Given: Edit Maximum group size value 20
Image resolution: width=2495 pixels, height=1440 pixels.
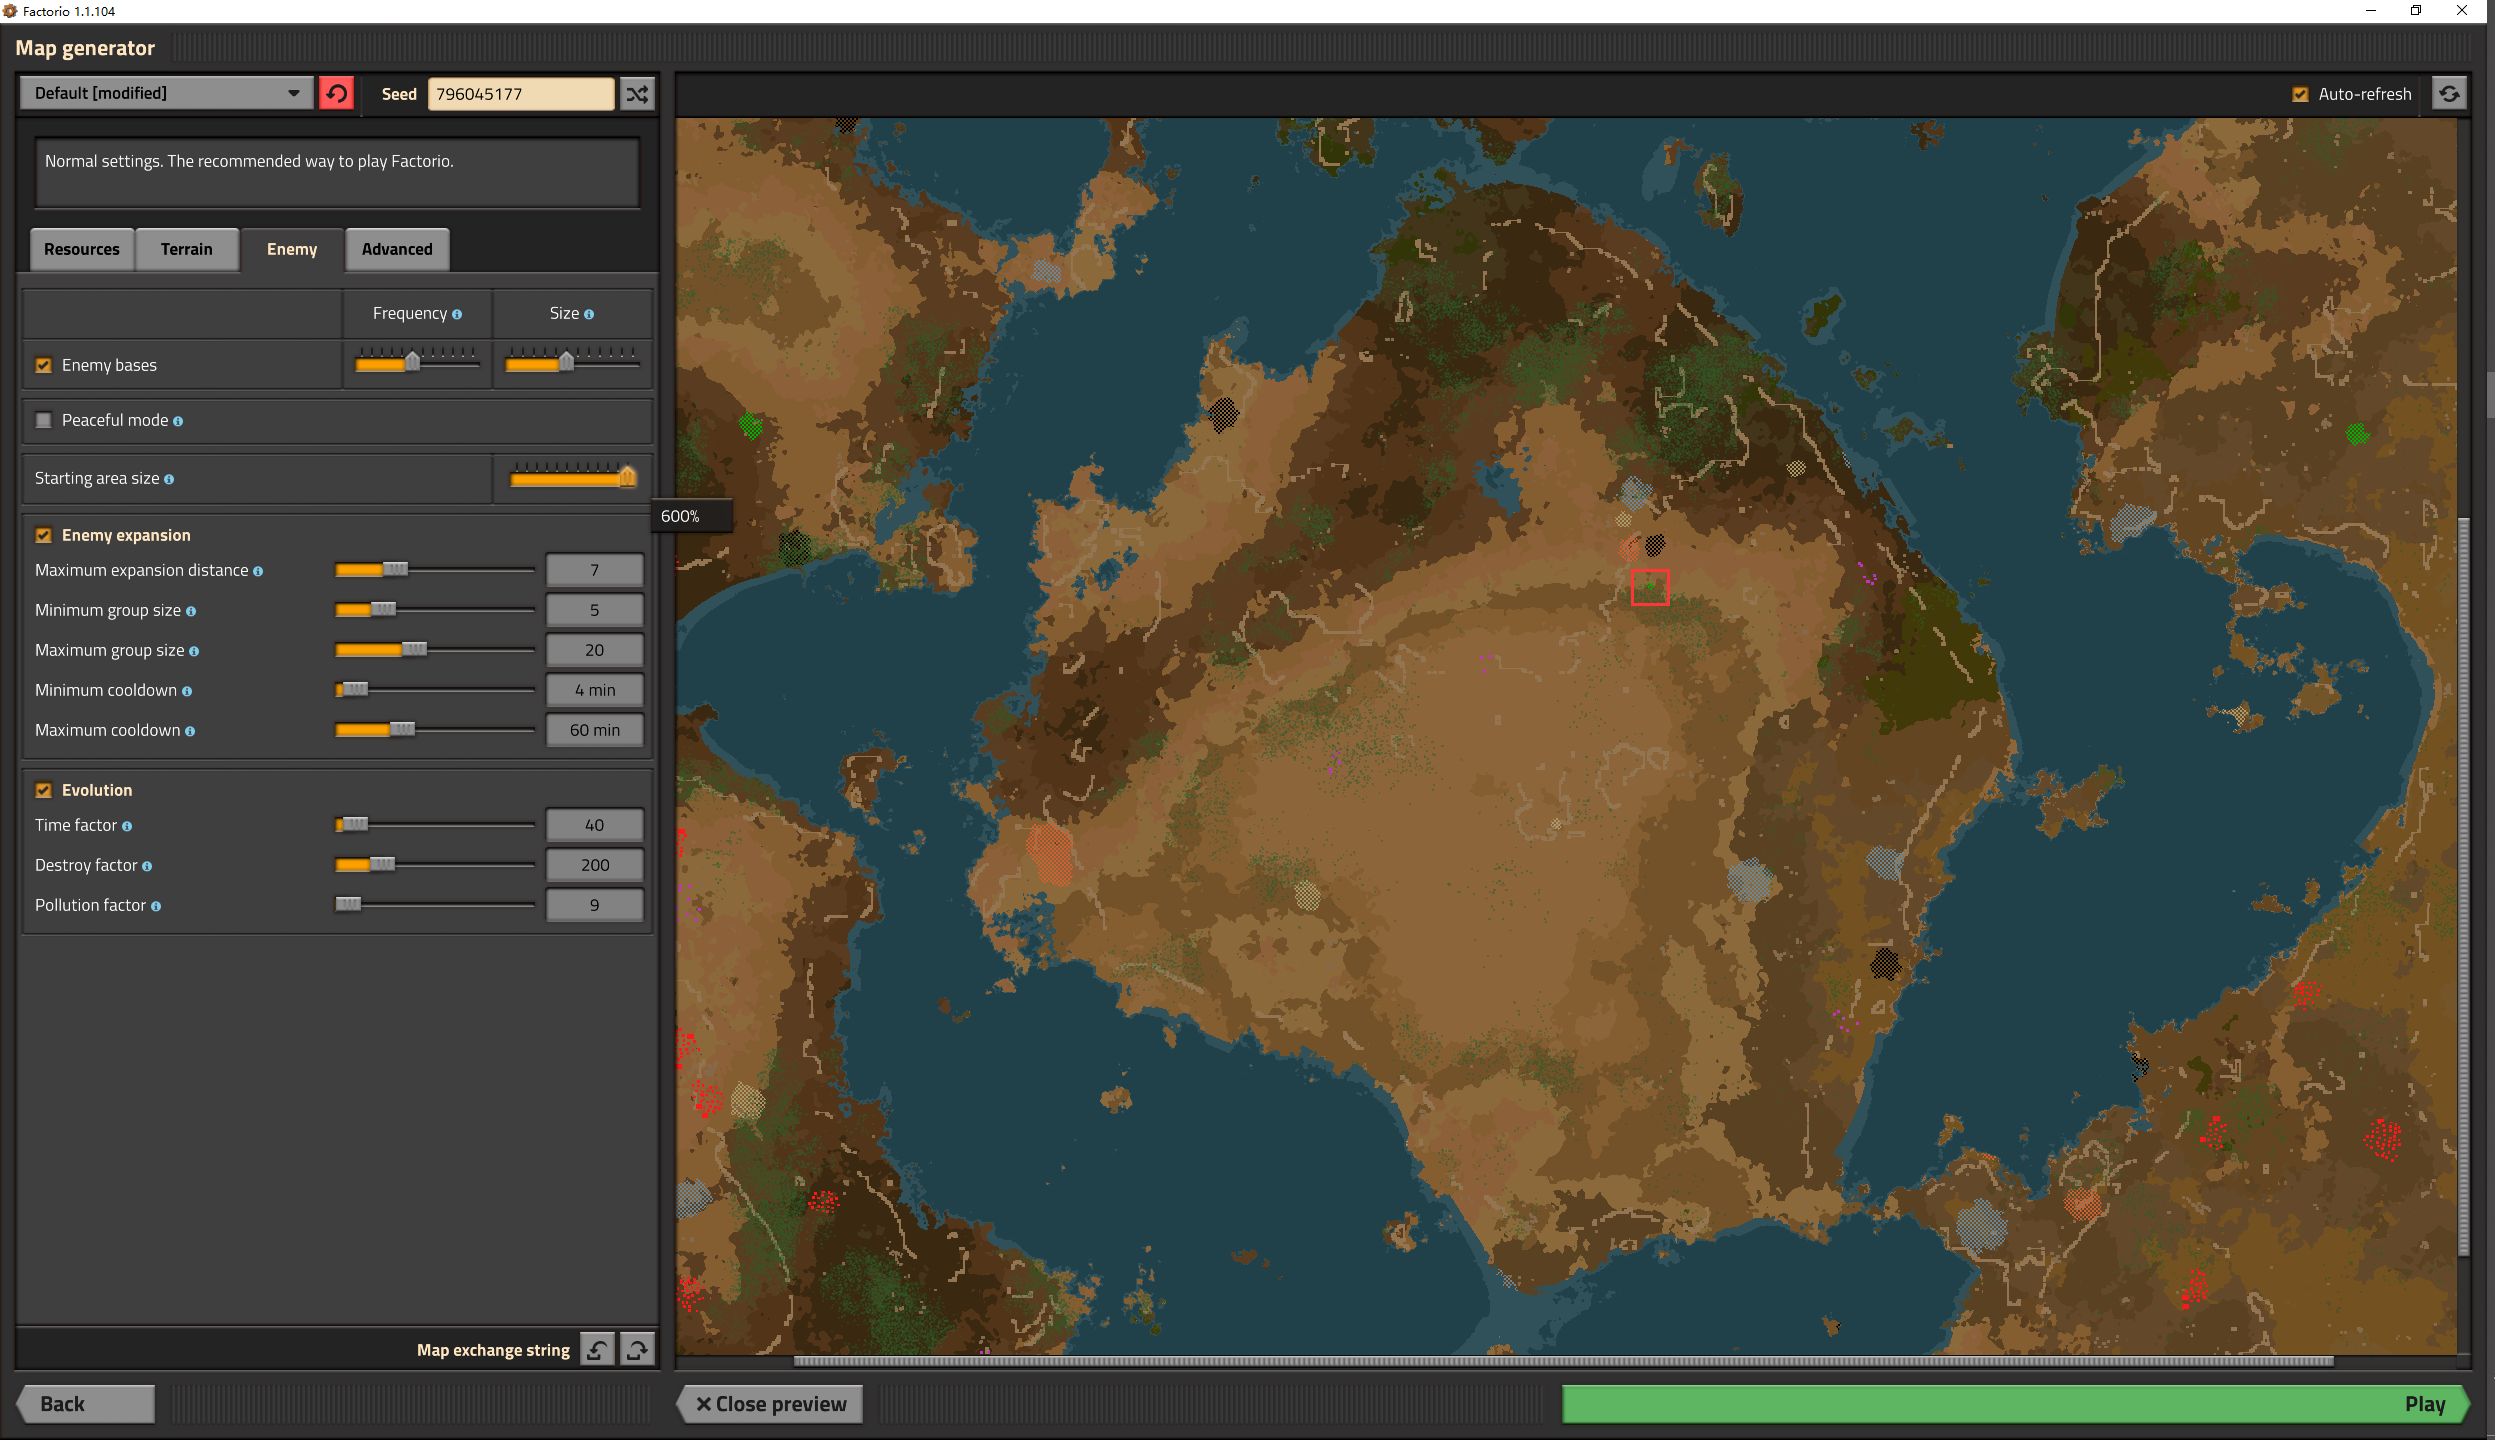Looking at the screenshot, I should click(594, 650).
